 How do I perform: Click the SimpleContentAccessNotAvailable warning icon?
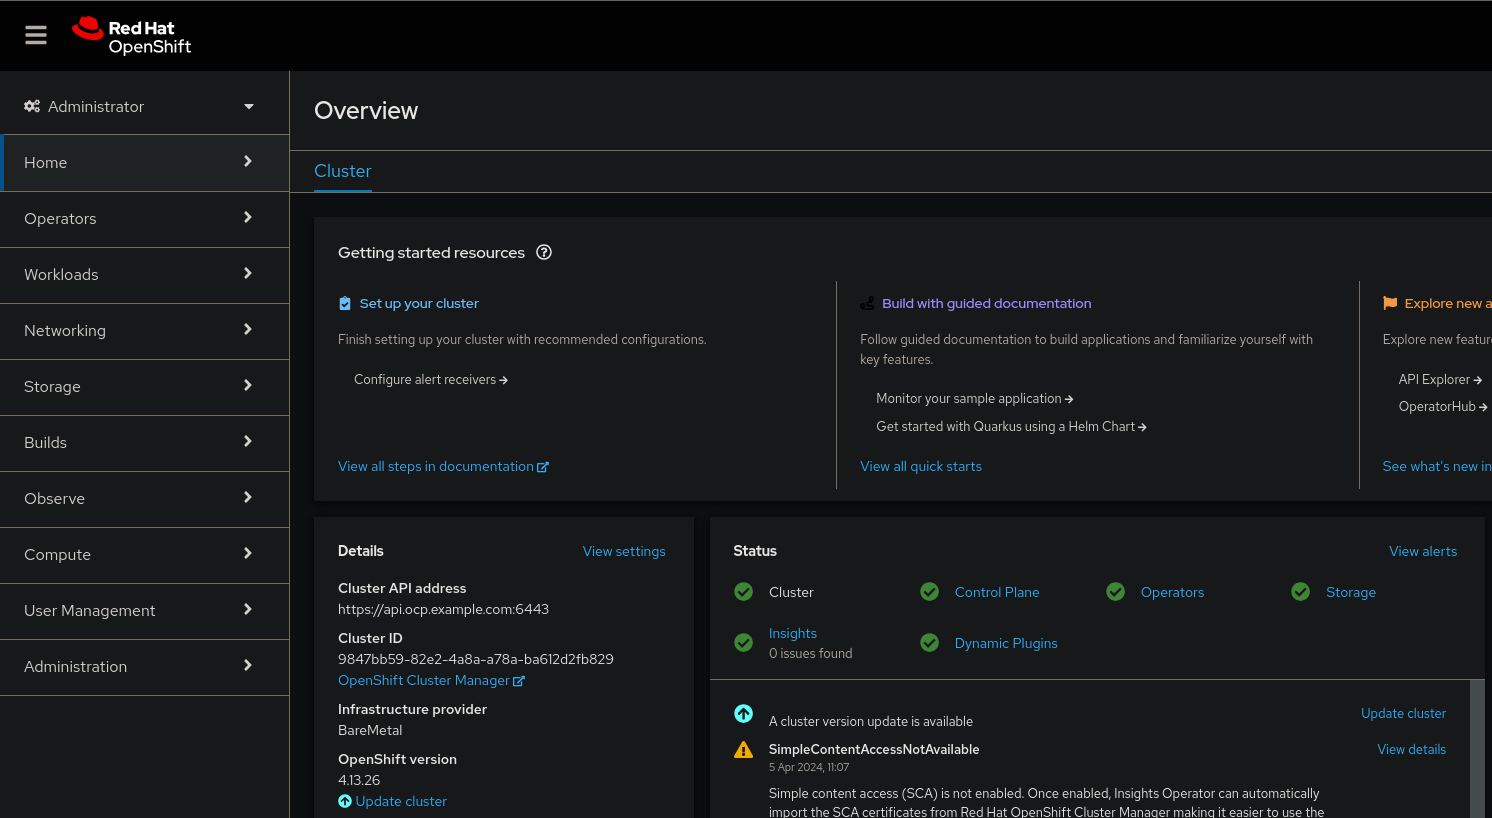pos(743,750)
